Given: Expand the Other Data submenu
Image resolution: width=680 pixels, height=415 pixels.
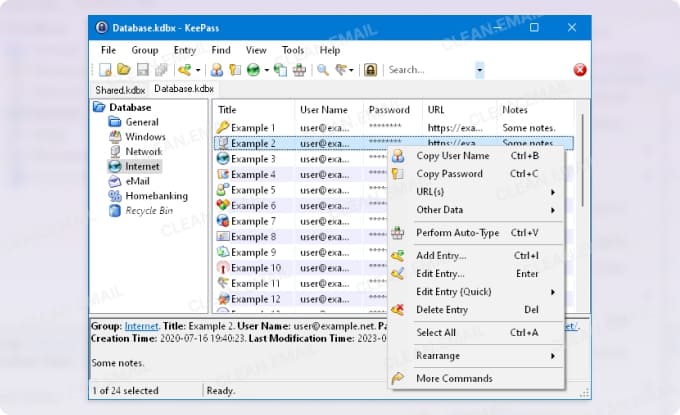Looking at the screenshot, I should coord(476,210).
